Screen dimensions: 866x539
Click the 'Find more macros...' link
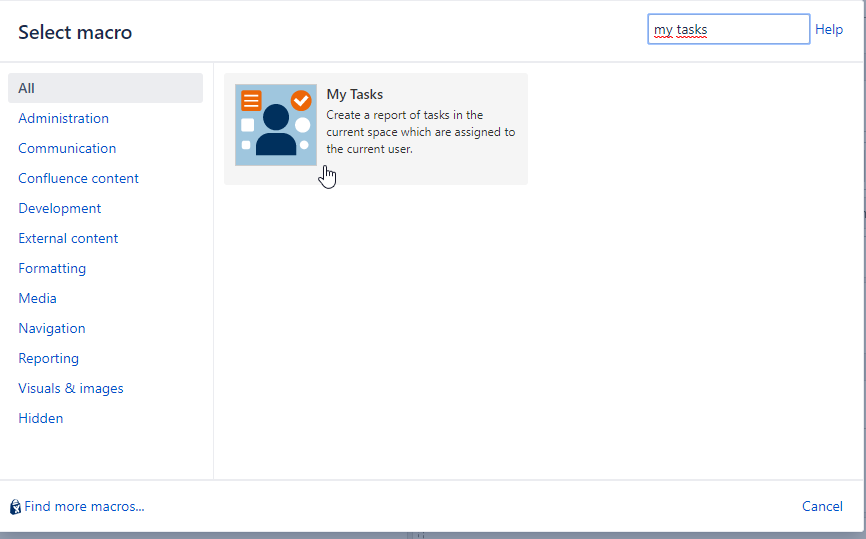click(x=84, y=507)
